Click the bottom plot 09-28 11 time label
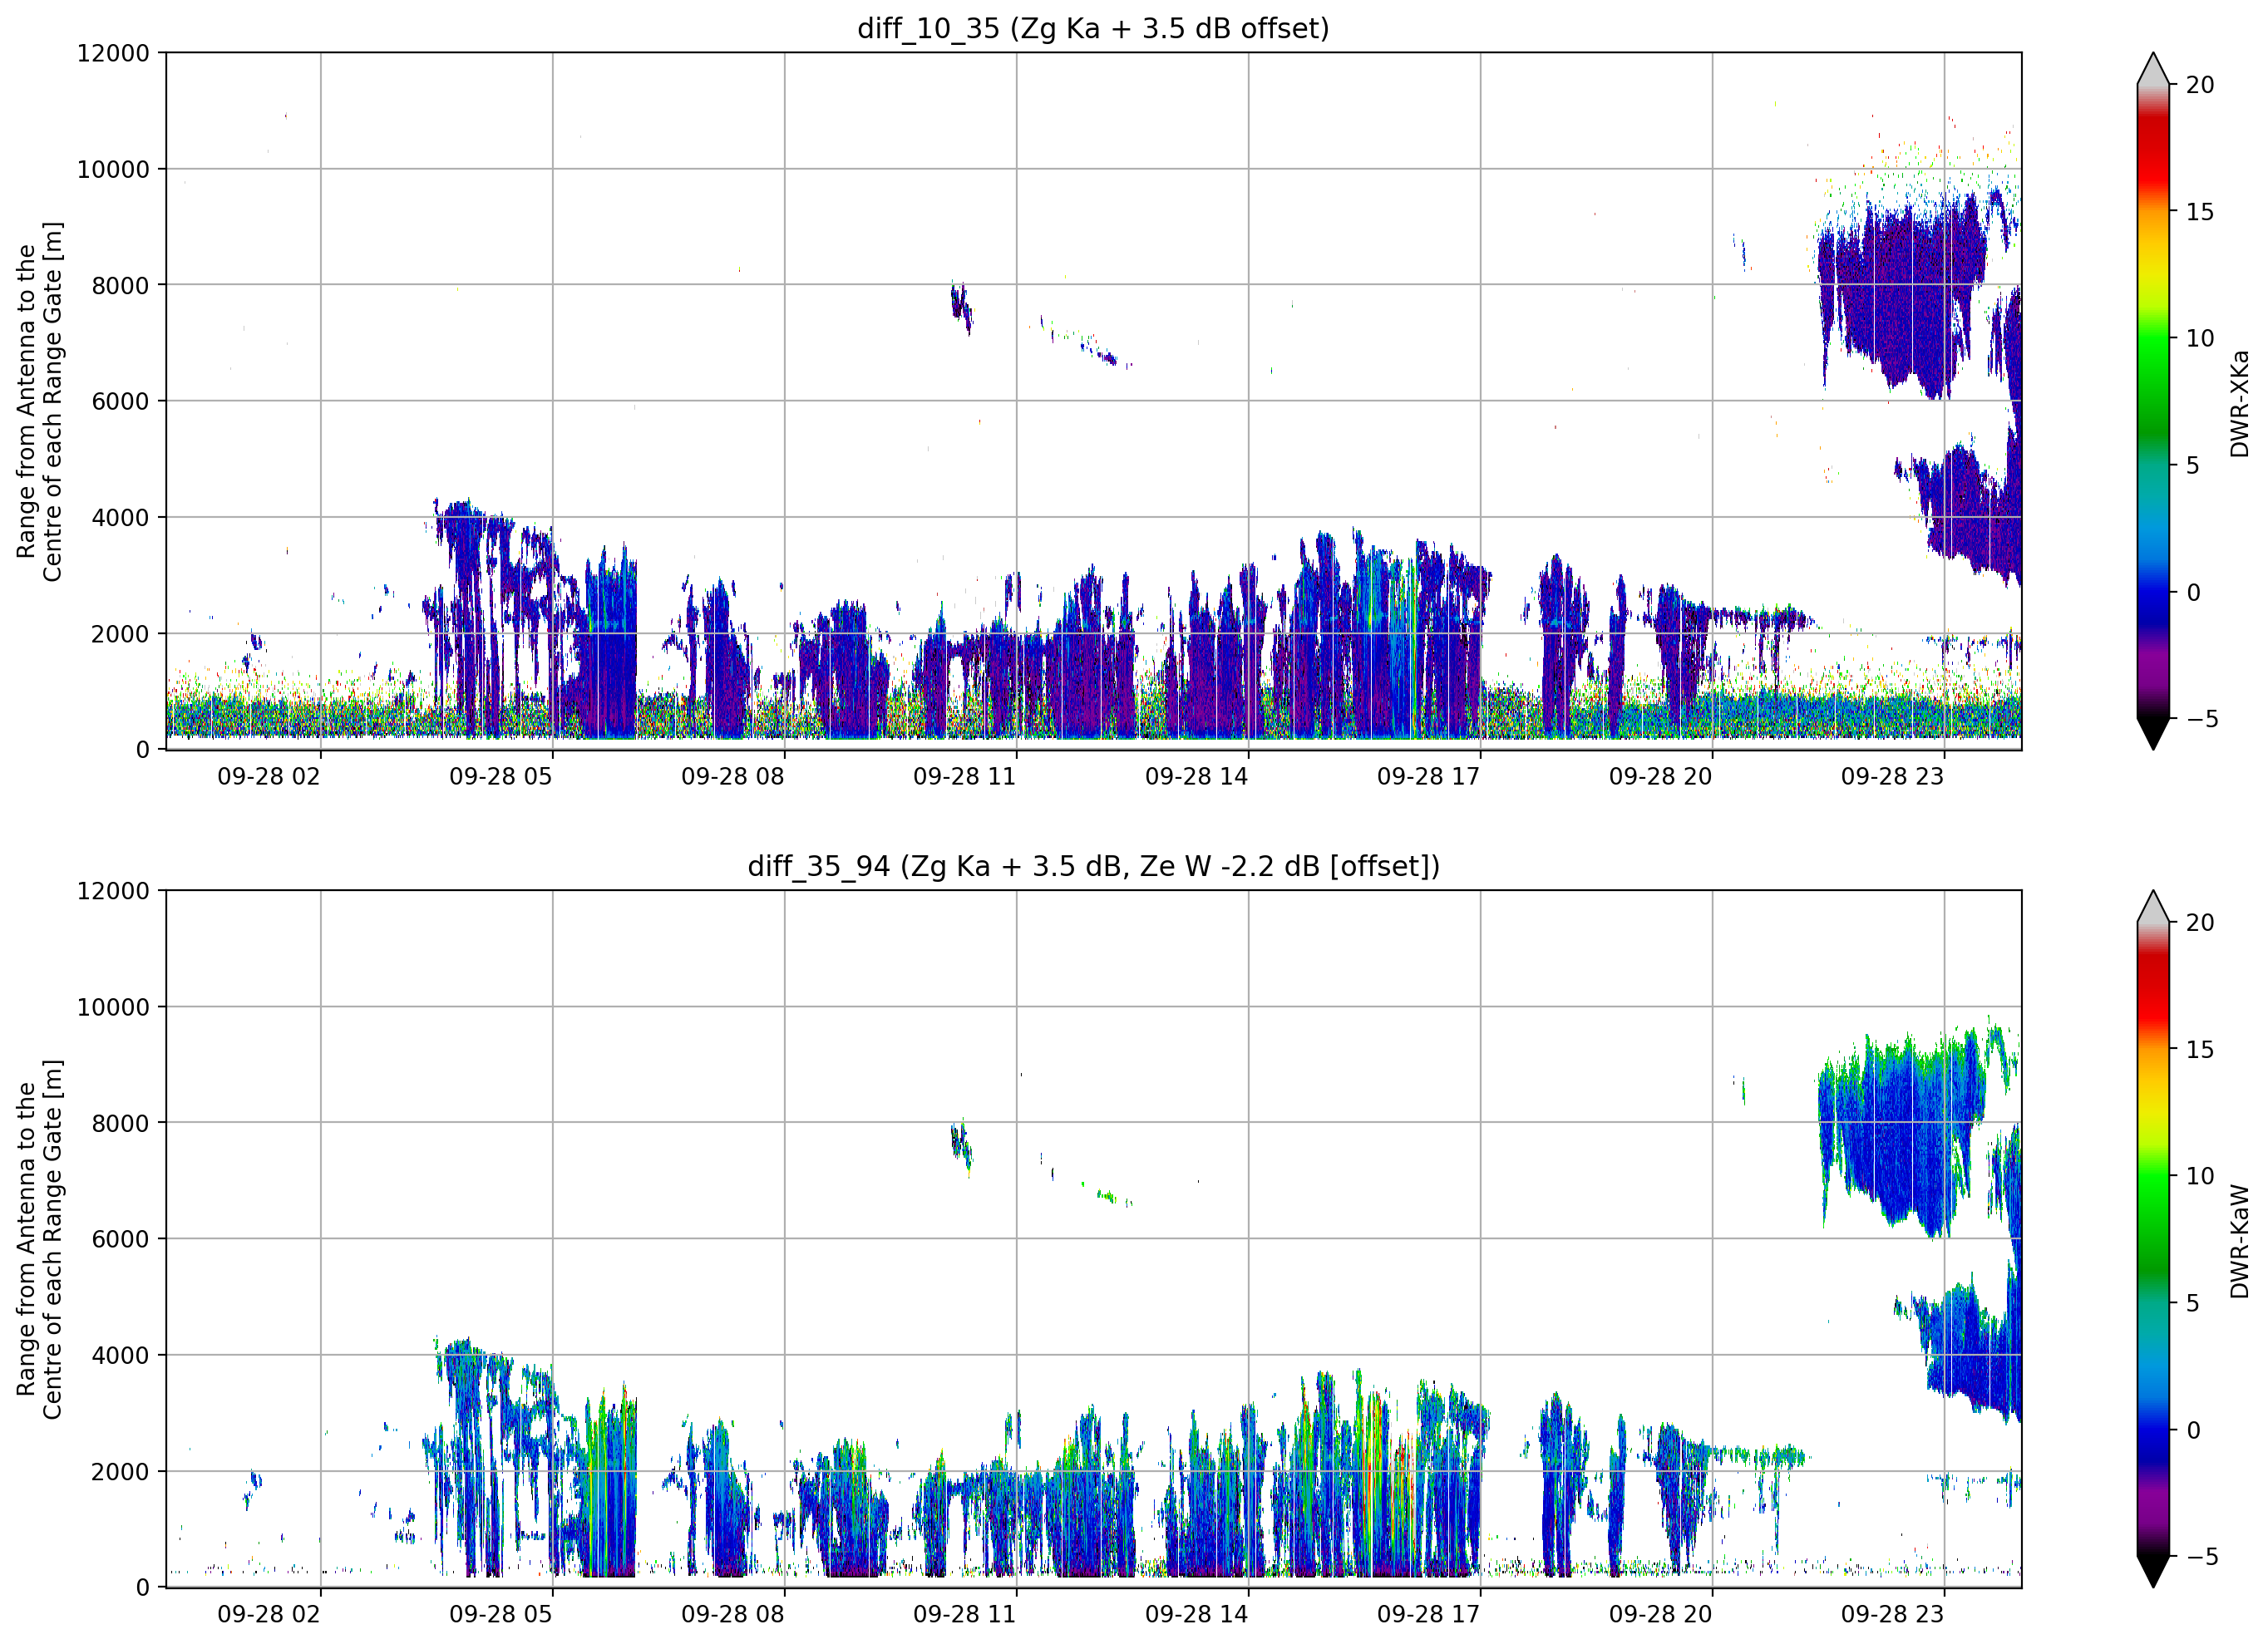Image resolution: width=2268 pixels, height=1644 pixels. tap(965, 1615)
